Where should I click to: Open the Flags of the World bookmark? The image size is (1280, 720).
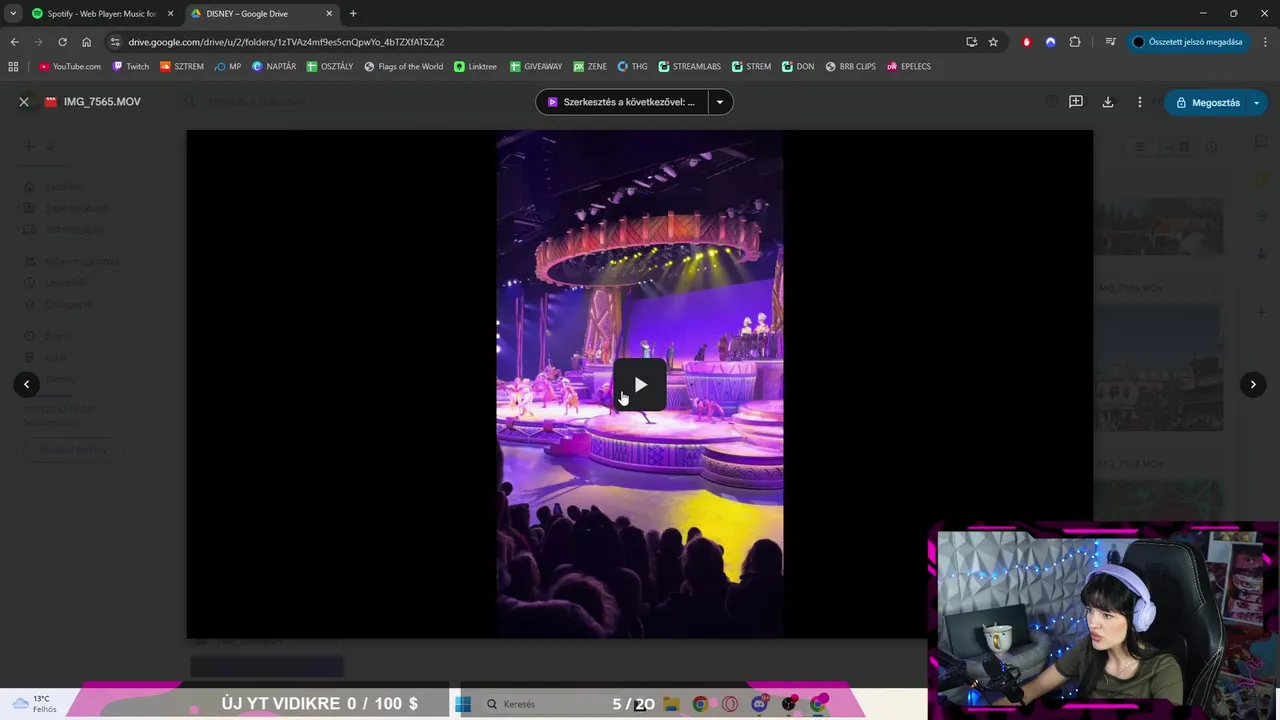(x=404, y=67)
